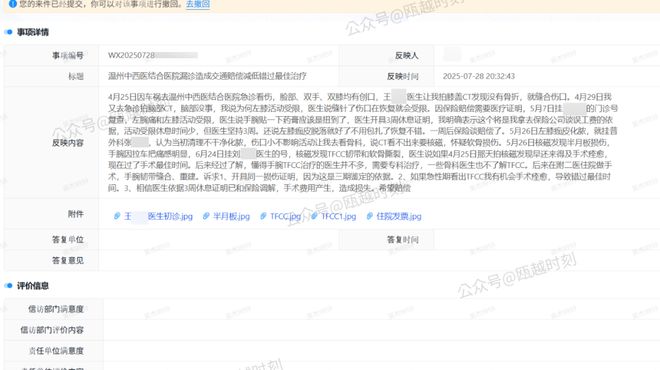The width and height of the screenshot is (660, 370).
Task: Click the 信访部门评价内容 label
Action: (52, 330)
